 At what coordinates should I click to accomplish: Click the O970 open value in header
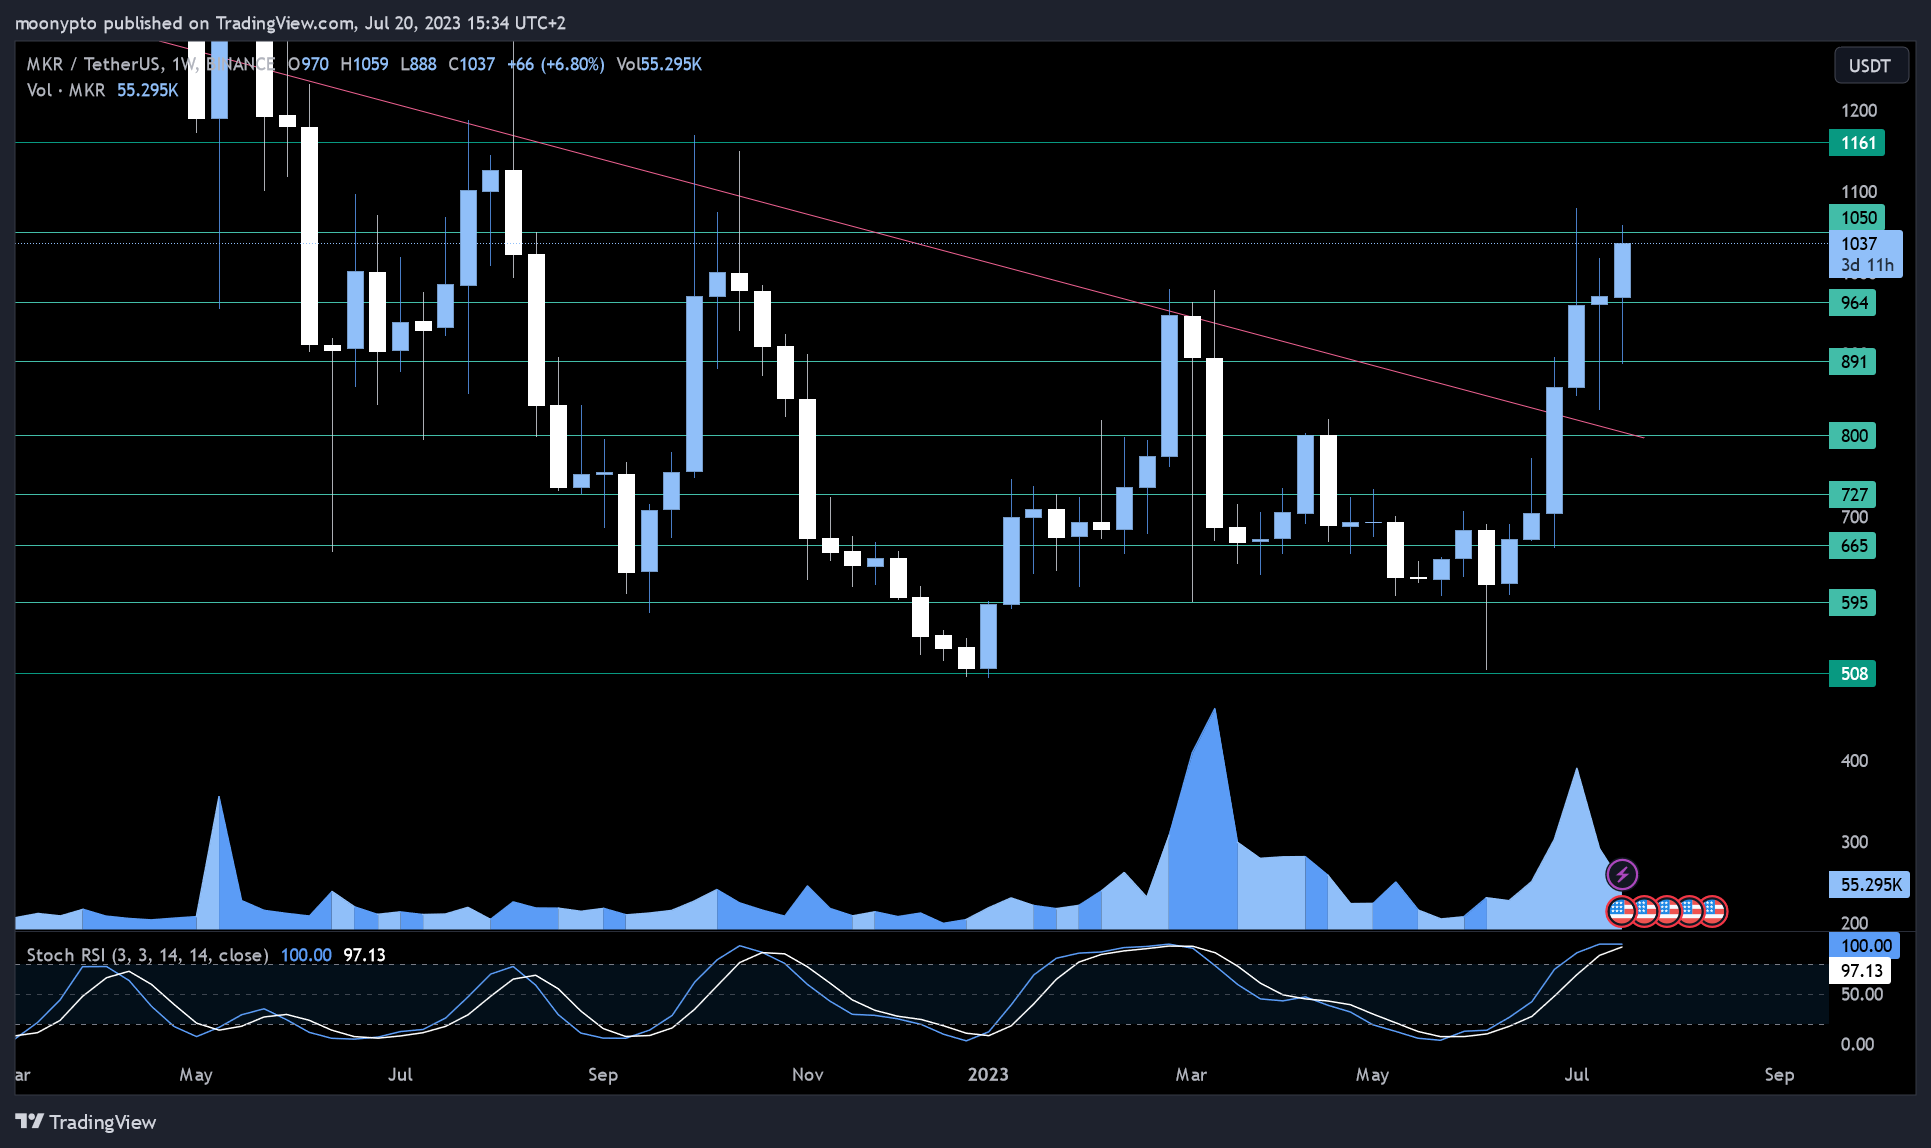point(308,64)
